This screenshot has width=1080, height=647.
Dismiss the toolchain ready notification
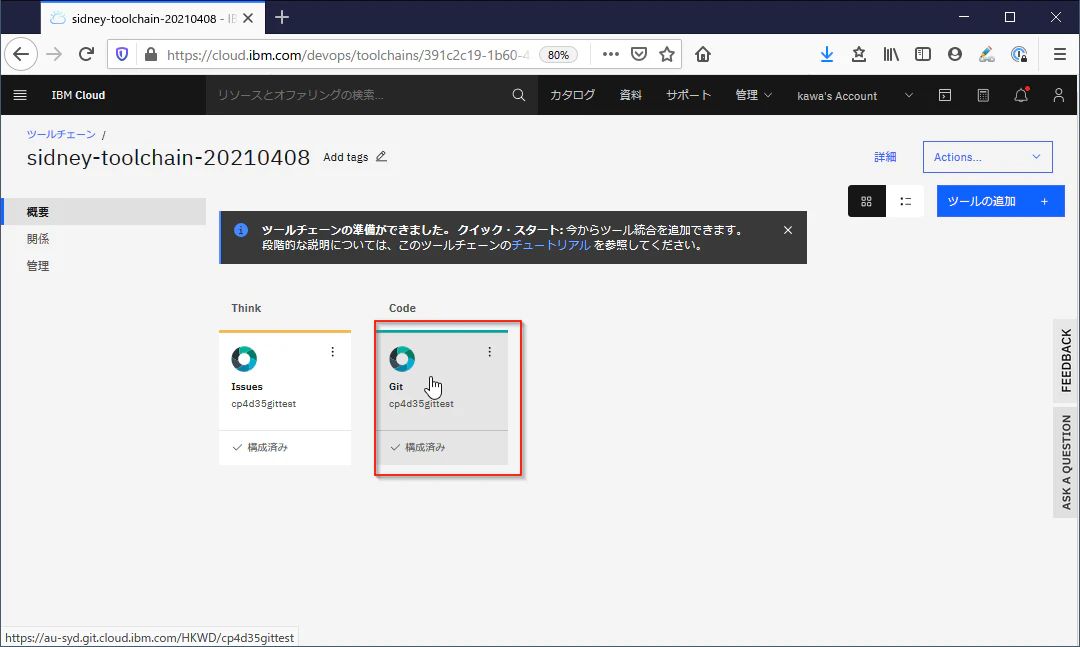(x=788, y=230)
